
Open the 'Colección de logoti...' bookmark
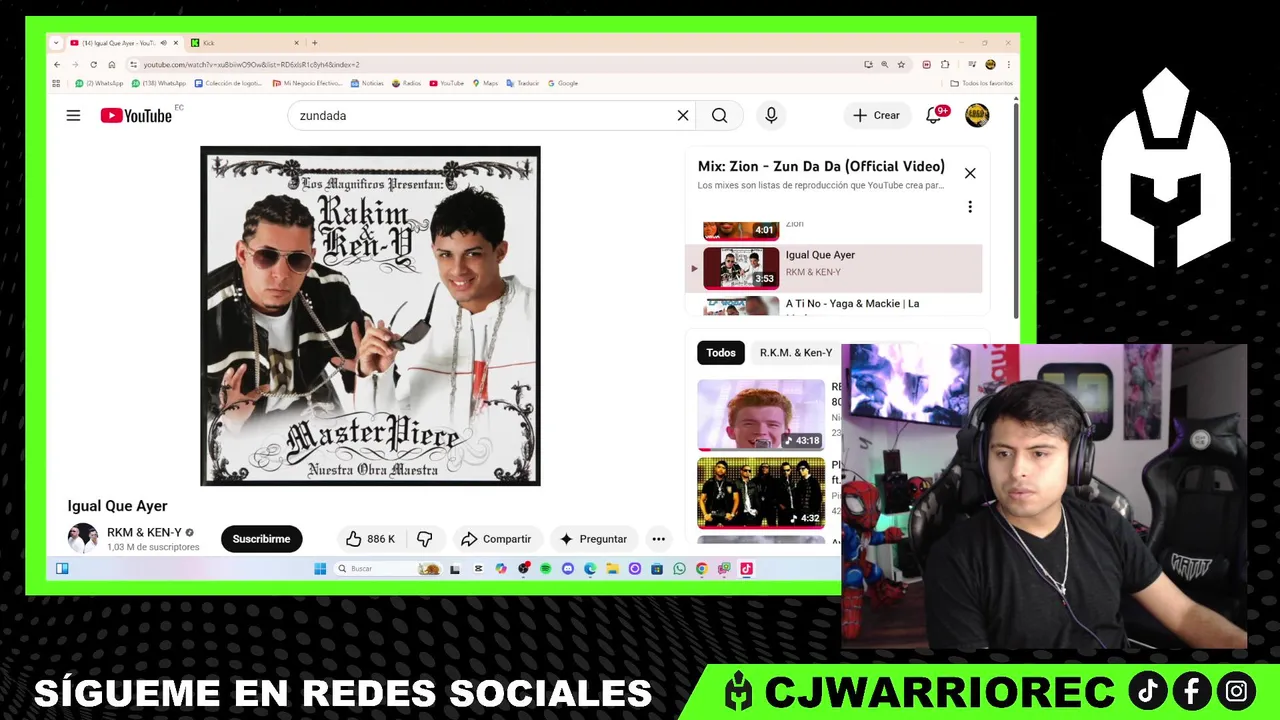[x=229, y=84]
